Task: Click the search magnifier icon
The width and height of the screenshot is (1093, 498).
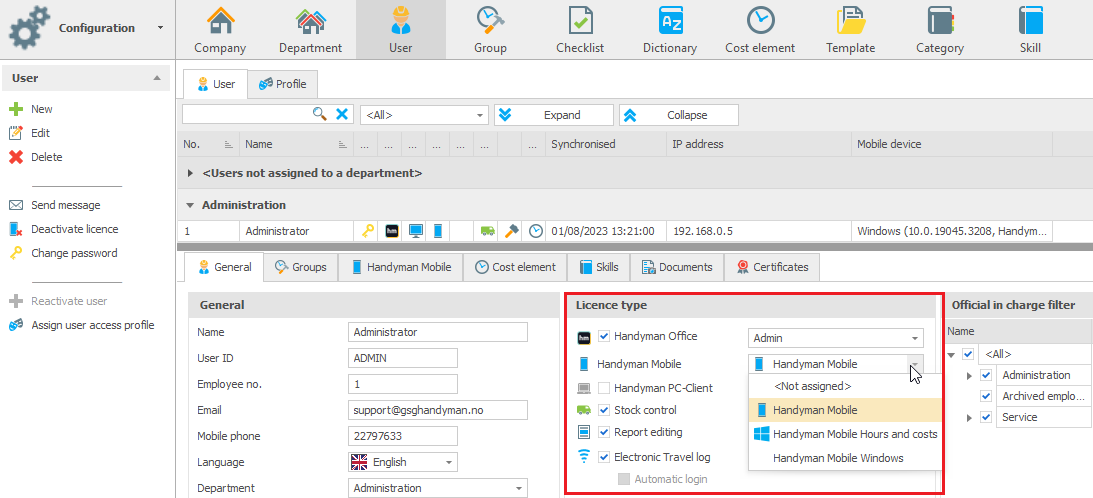Action: click(x=319, y=114)
